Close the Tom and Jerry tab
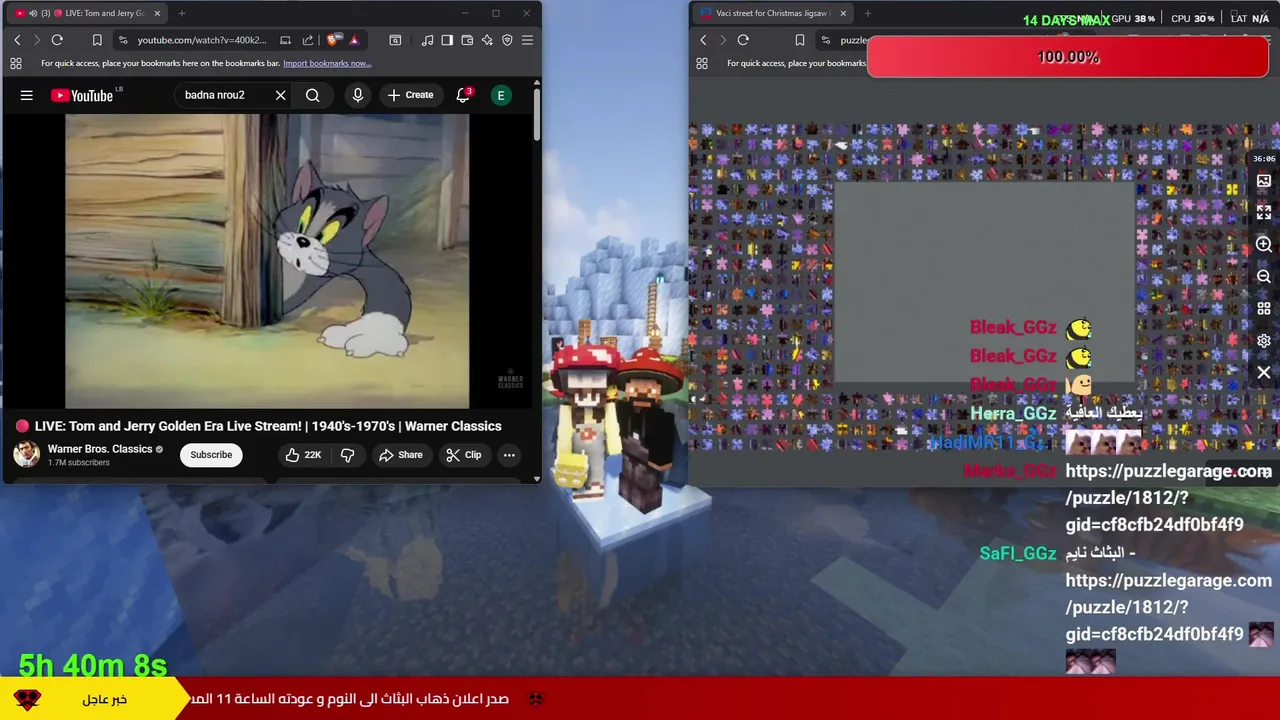1280x720 pixels. click(157, 13)
